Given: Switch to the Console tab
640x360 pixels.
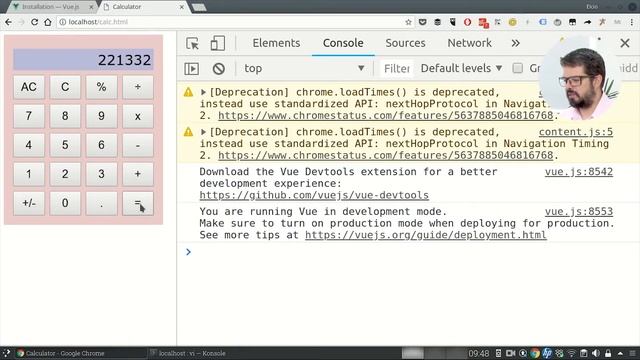Looking at the screenshot, I should 343,43.
